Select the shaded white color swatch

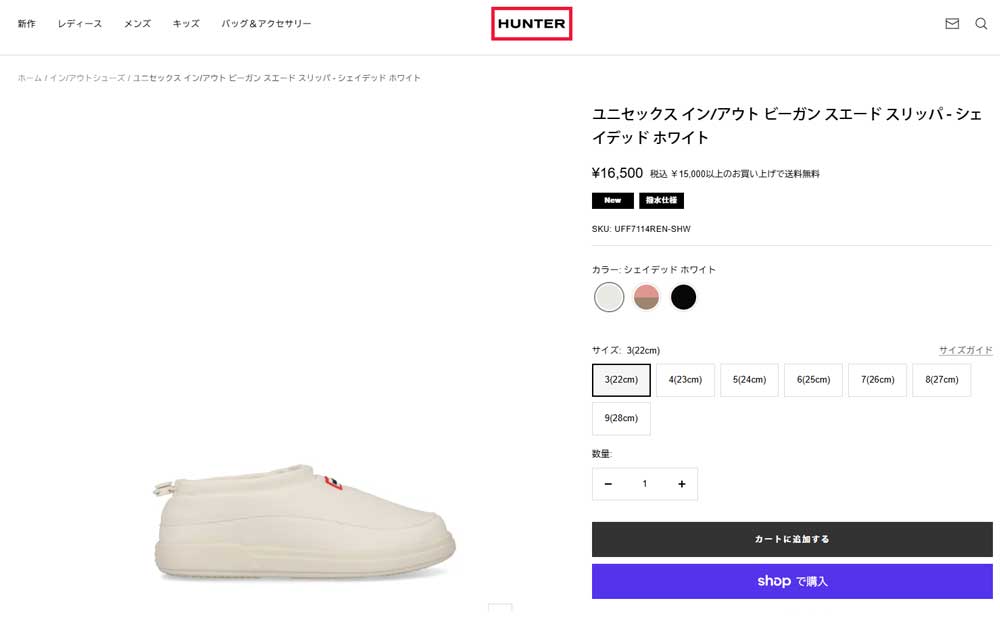(609, 297)
